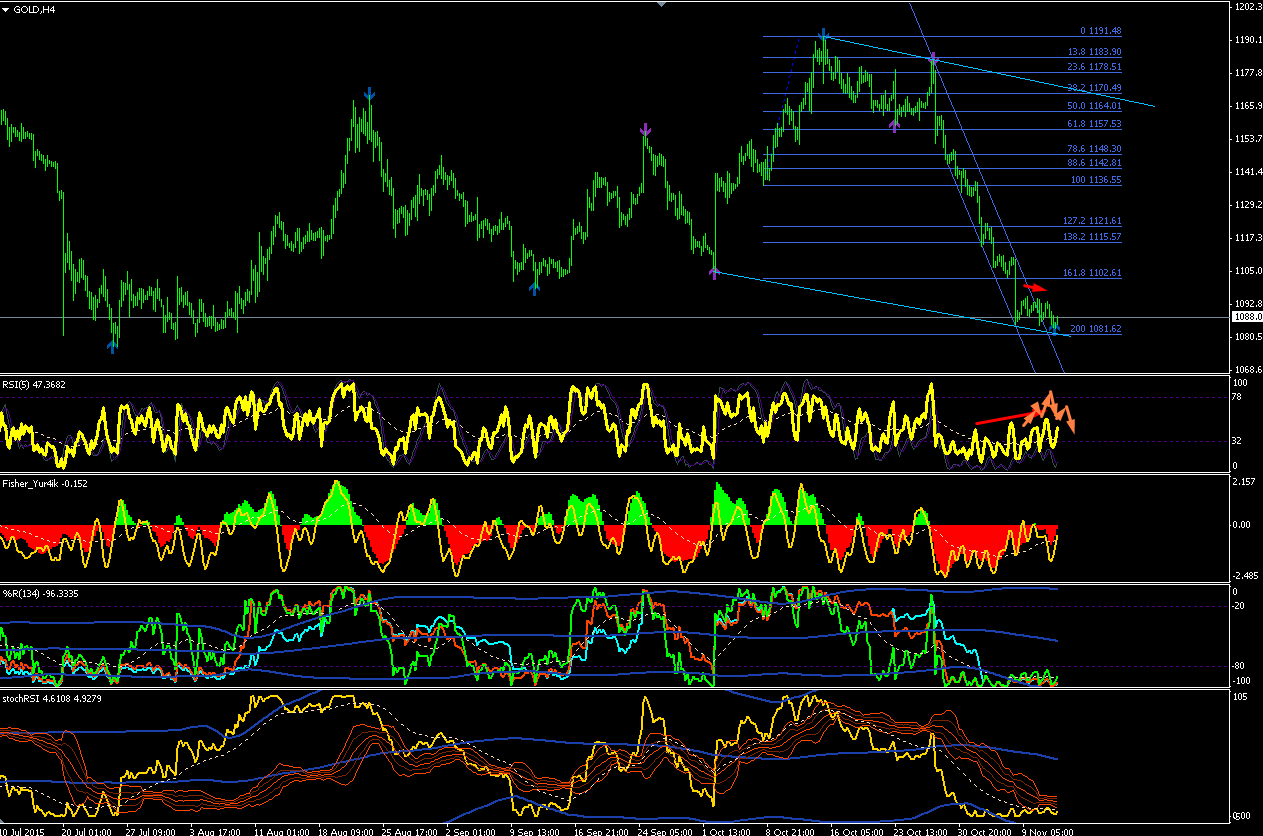Screen dimensions: 1263x836
Task: Click the 1068.6 value on the price scale
Action: pos(1248,369)
